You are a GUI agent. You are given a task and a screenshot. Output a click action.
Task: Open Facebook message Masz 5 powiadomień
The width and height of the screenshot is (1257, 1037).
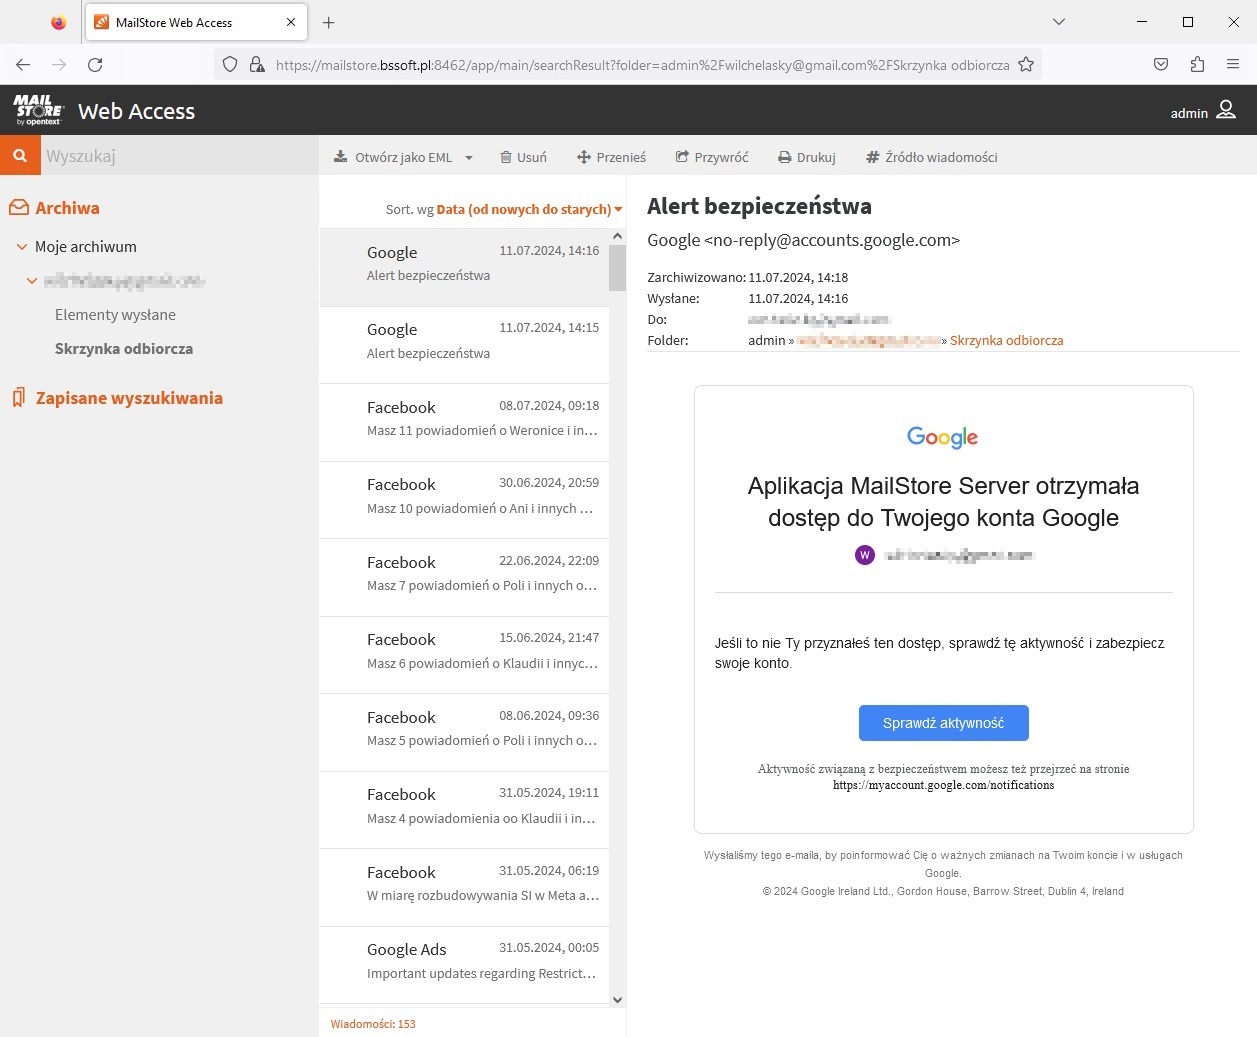click(x=464, y=732)
